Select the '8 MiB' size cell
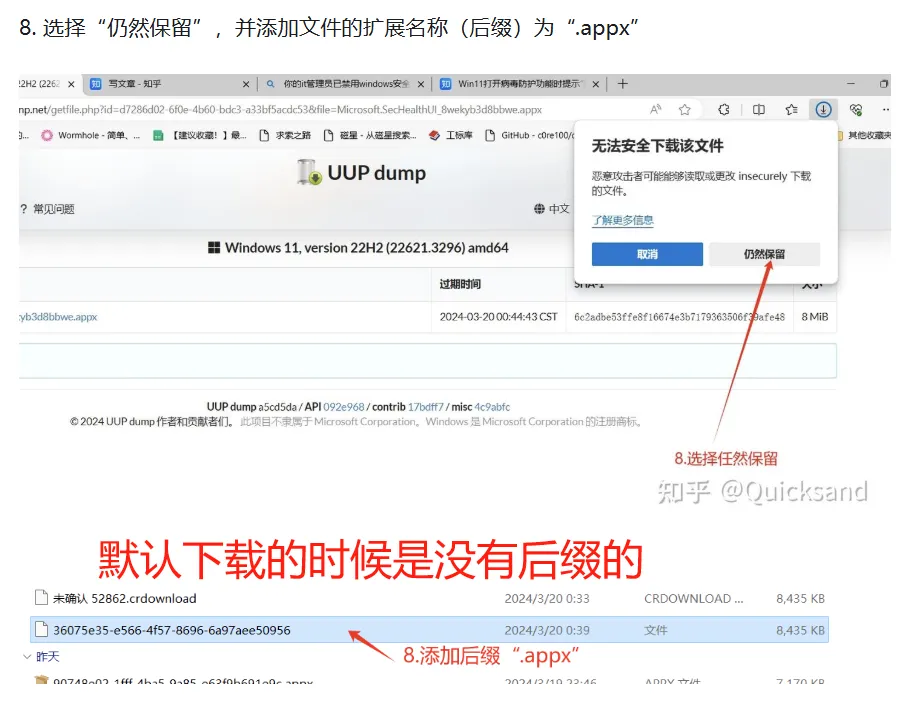The width and height of the screenshot is (911, 707). [x=815, y=317]
